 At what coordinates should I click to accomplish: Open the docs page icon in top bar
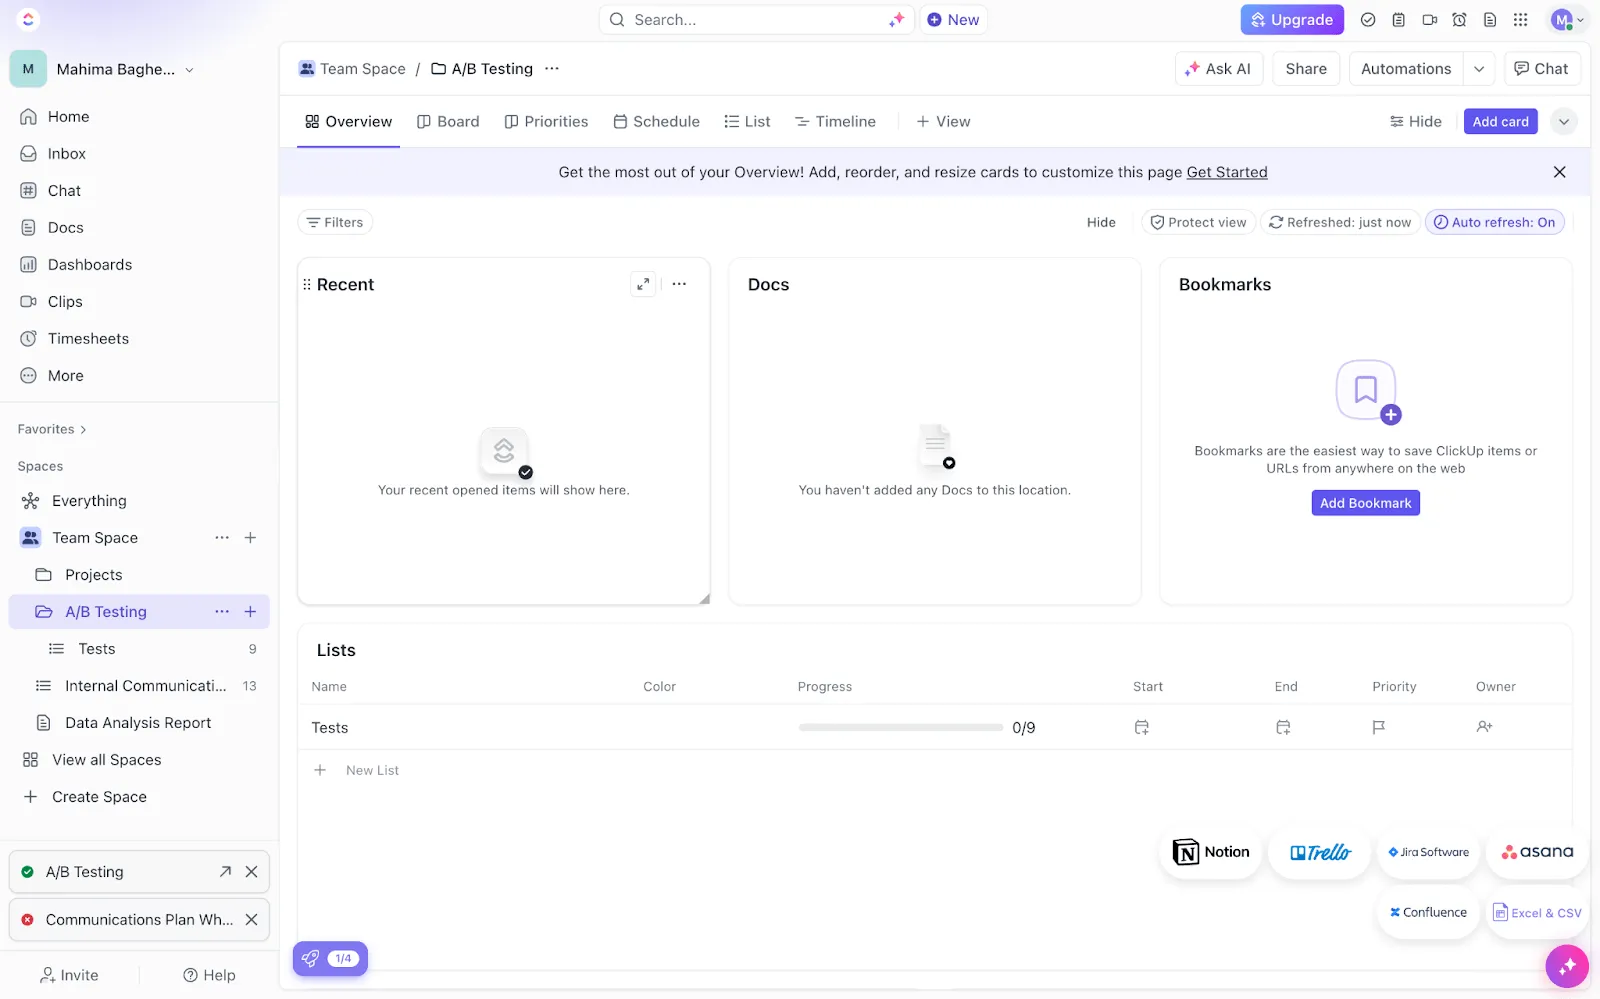point(1490,20)
